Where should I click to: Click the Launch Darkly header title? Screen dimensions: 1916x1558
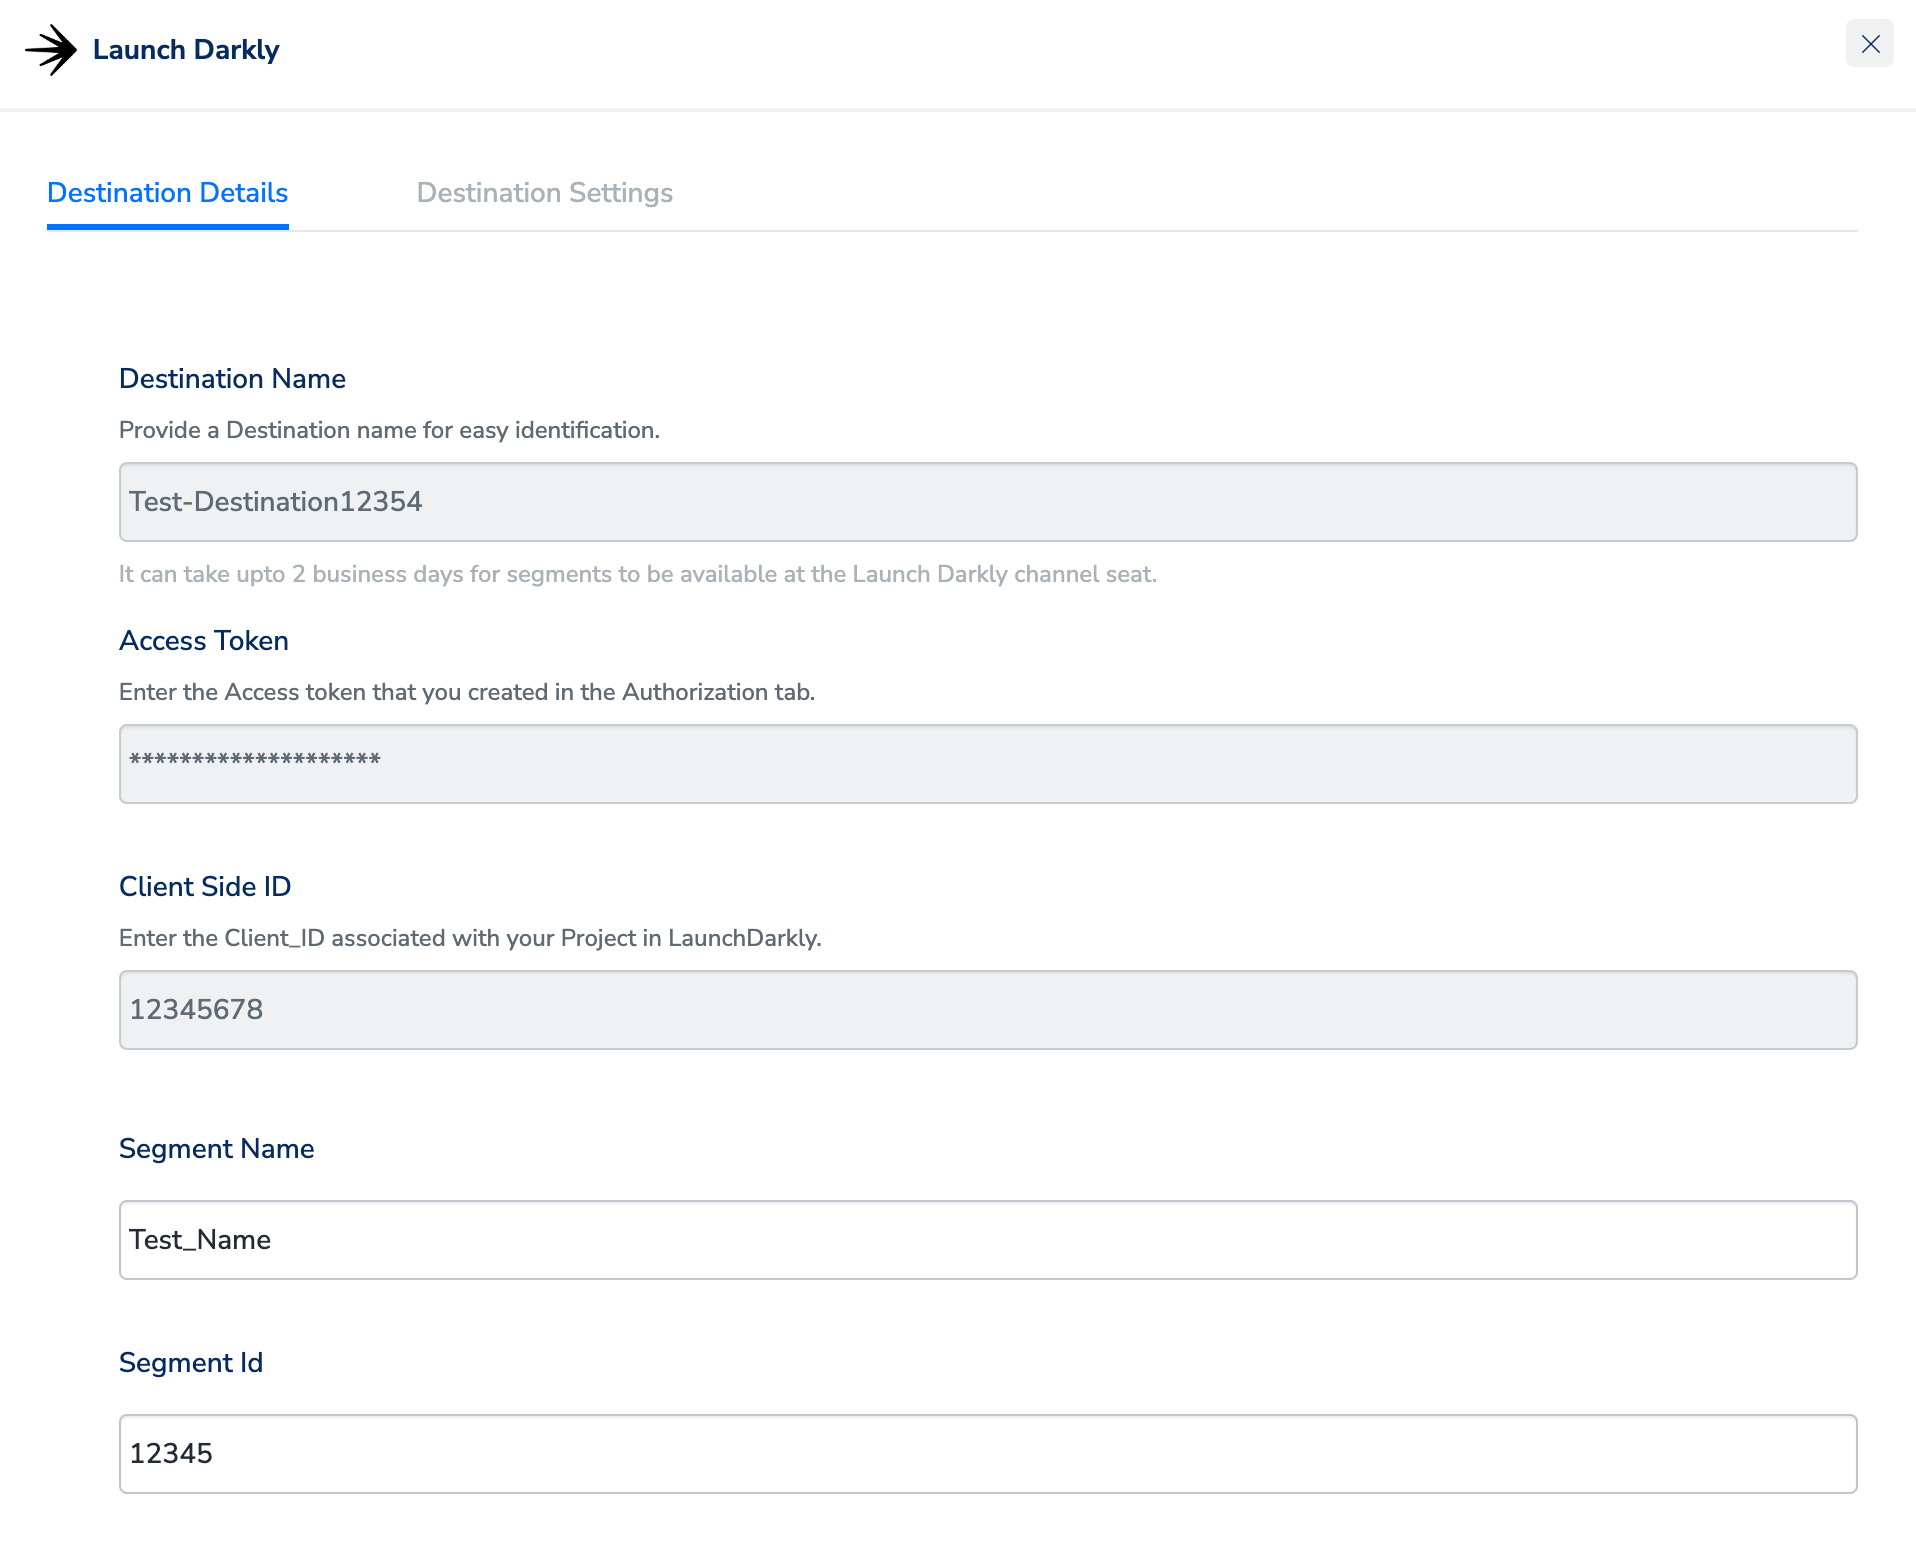tap(186, 50)
